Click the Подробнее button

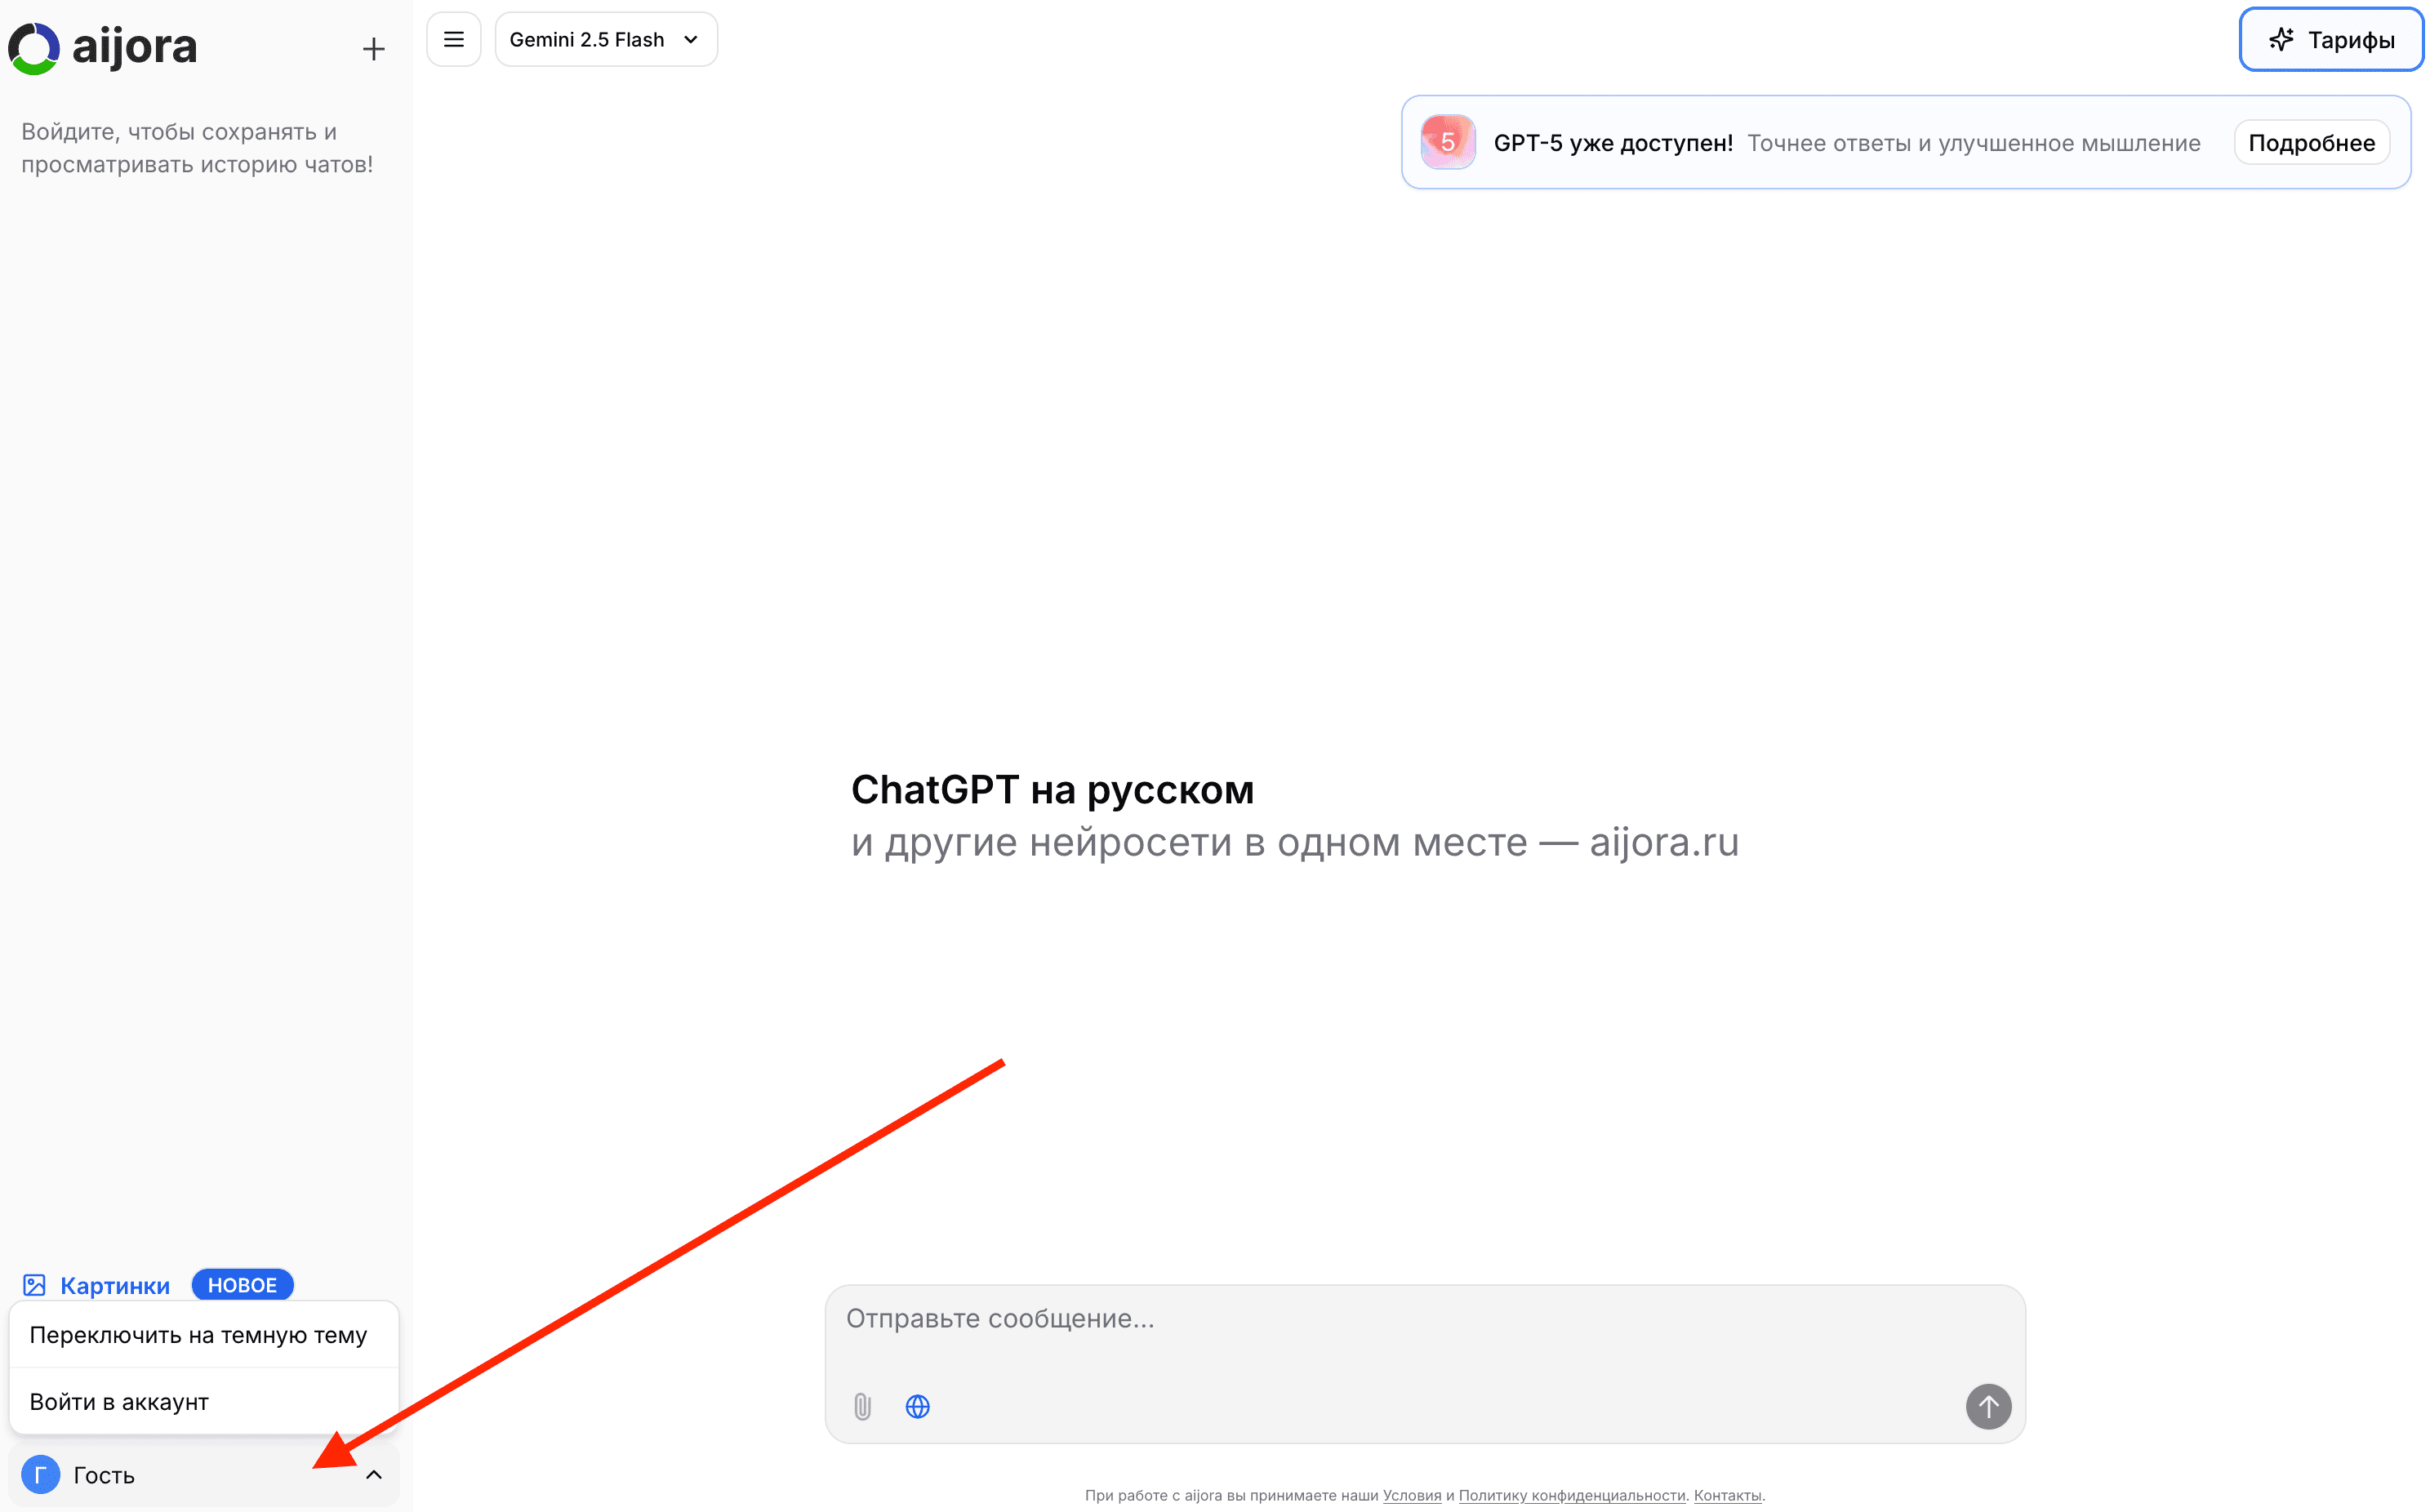click(2311, 143)
